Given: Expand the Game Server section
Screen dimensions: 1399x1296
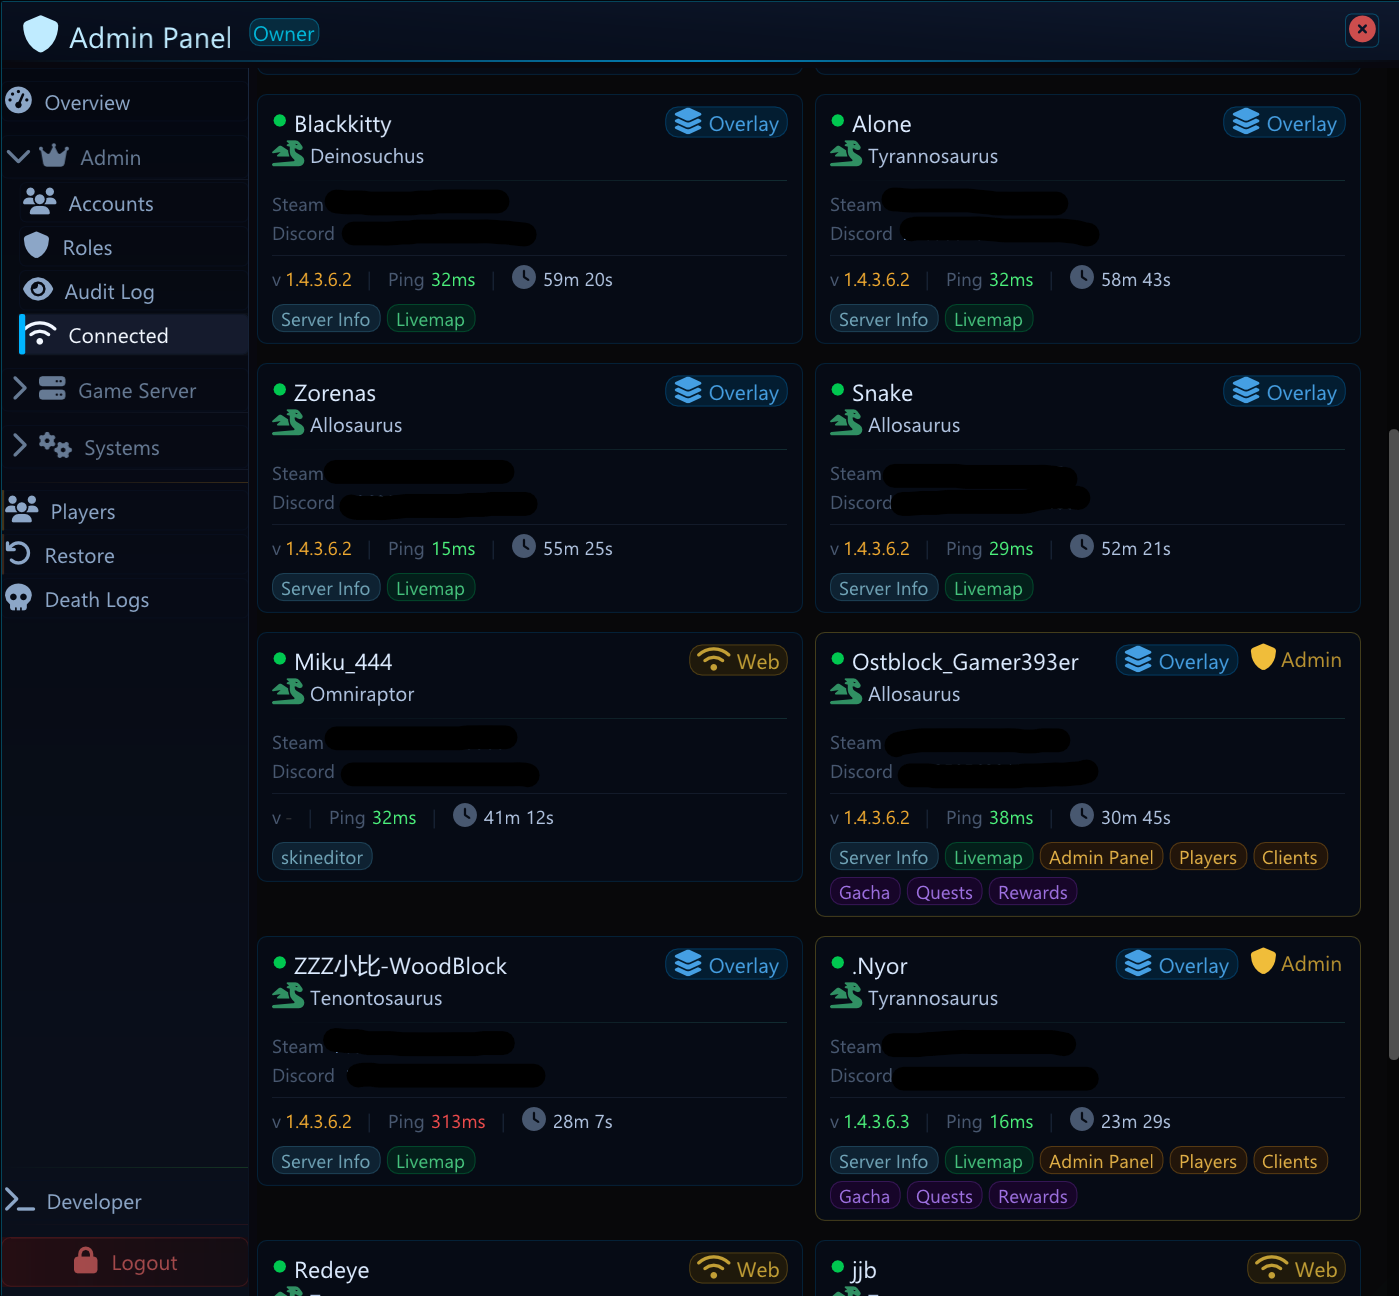Looking at the screenshot, I should point(124,390).
